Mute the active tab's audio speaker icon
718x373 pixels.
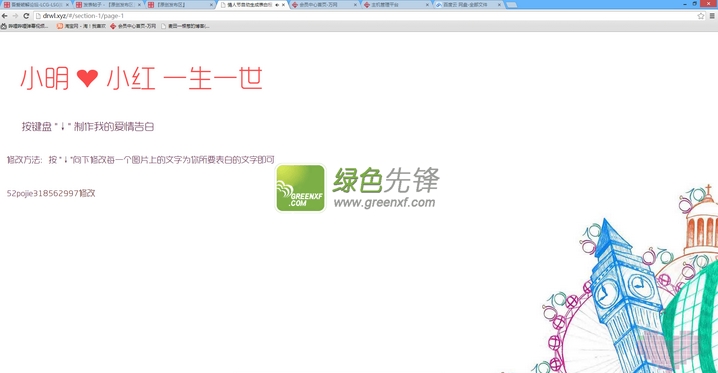(x=277, y=5)
